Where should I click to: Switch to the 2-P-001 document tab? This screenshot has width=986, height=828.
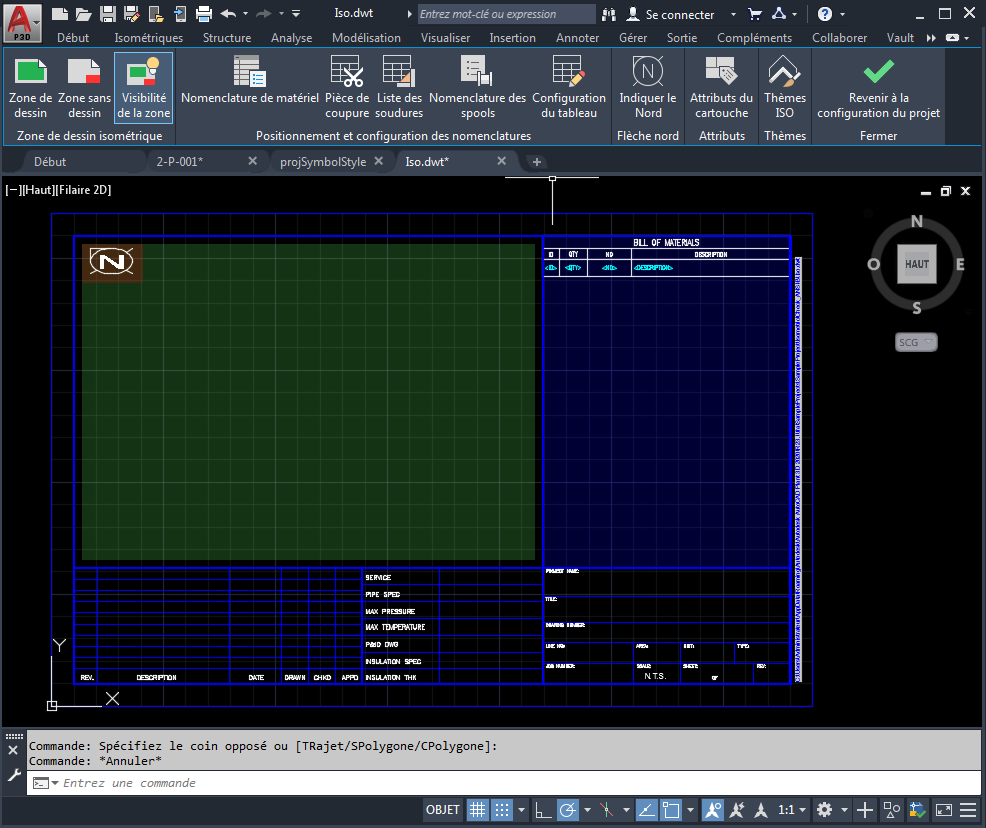coord(180,162)
